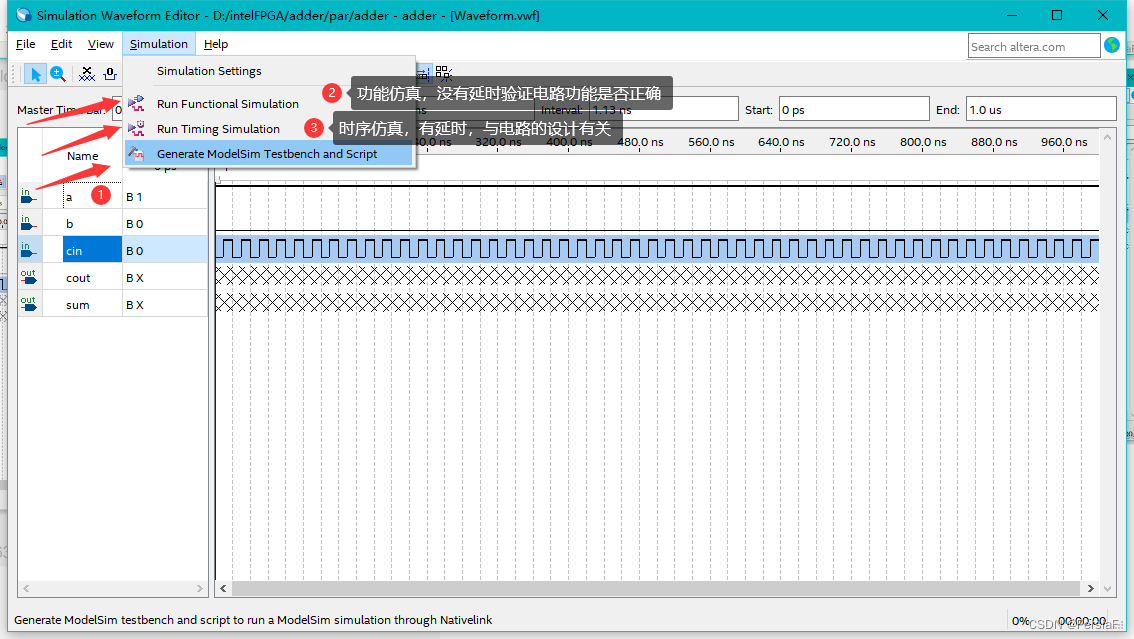Click the Interval value field
Image resolution: width=1134 pixels, height=639 pixels.
pos(663,109)
